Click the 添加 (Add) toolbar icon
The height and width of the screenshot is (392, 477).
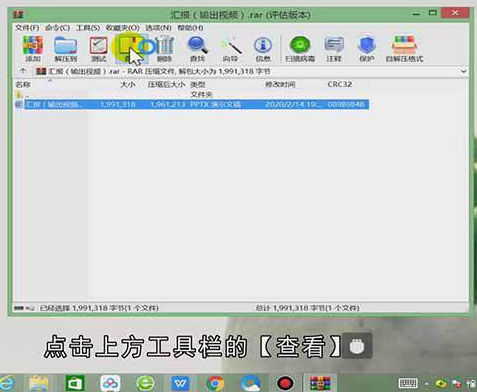(33, 49)
